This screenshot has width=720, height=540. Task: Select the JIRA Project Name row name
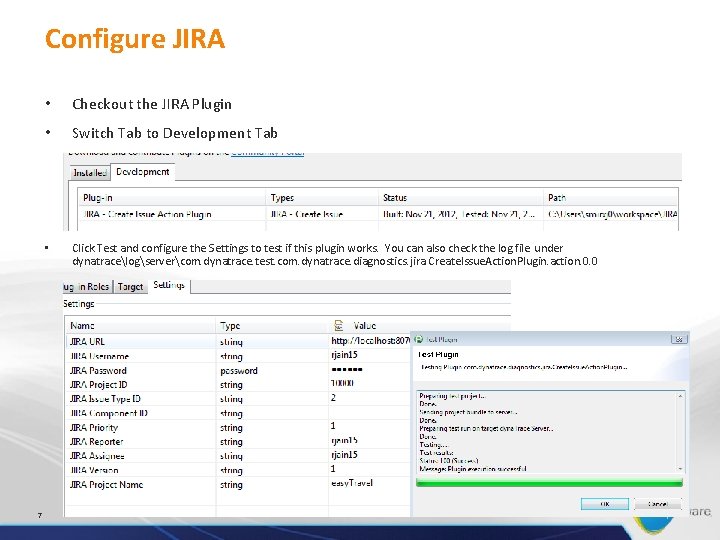tap(106, 484)
